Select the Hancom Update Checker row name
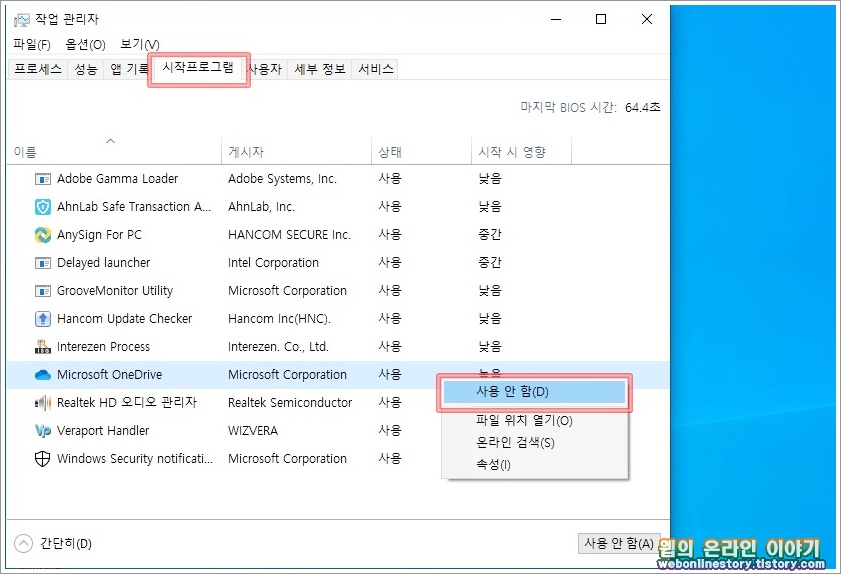Screen dimensions: 841x574 pyautogui.click(x=124, y=319)
